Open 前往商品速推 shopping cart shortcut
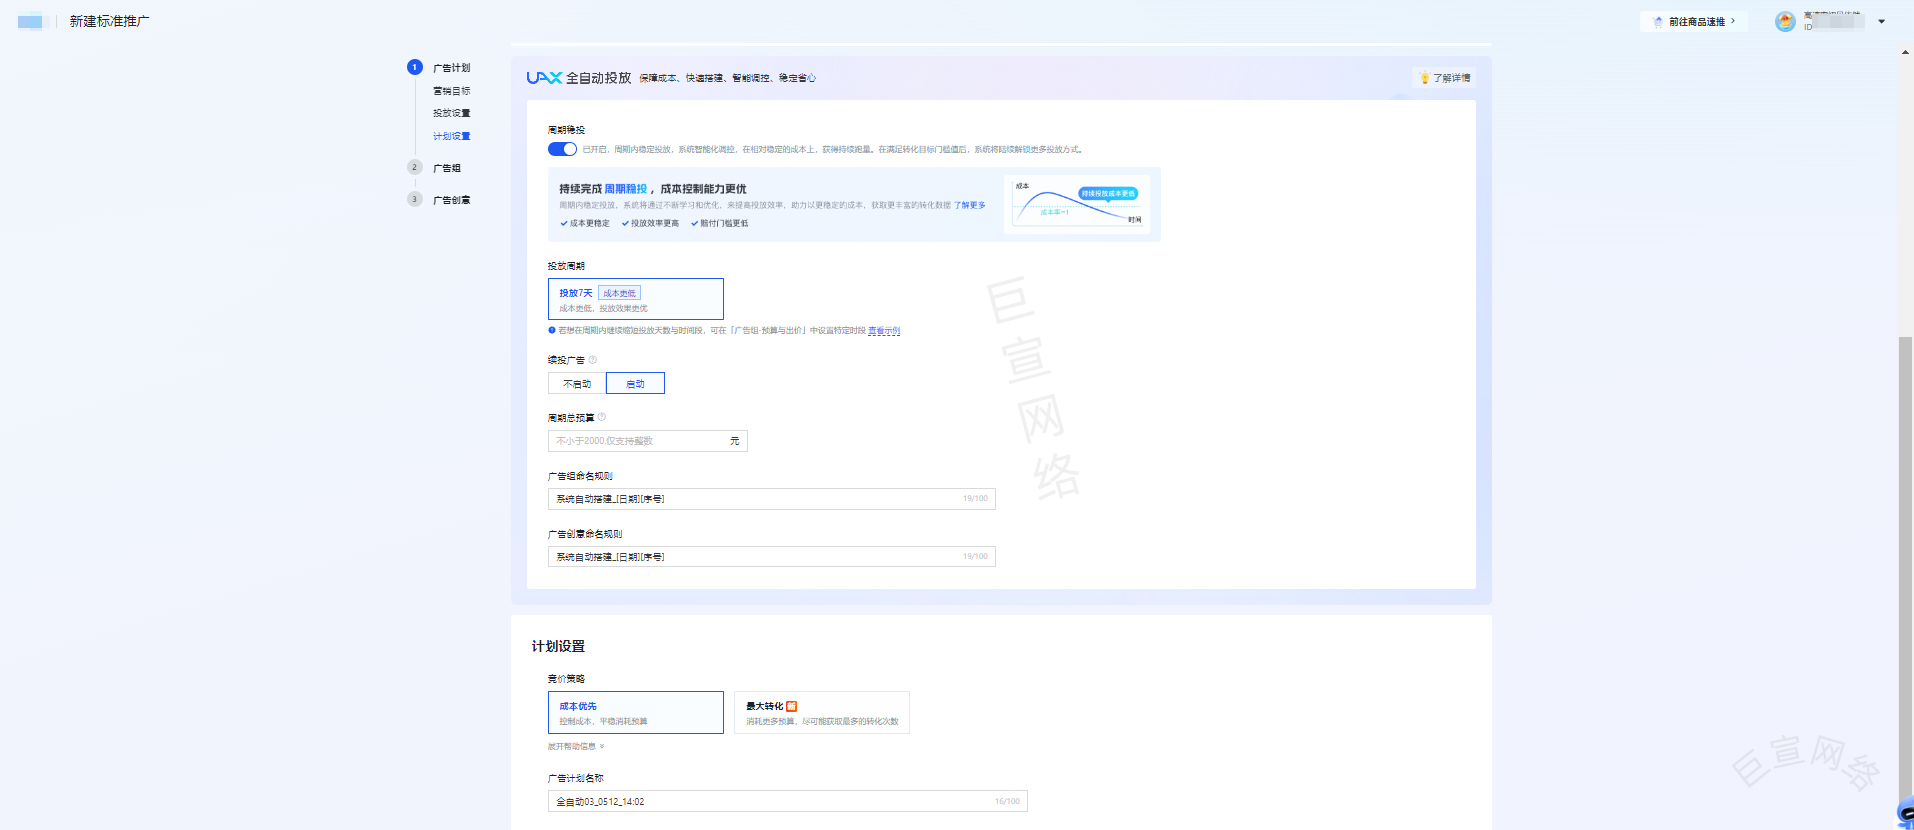1914x830 pixels. pos(1694,21)
